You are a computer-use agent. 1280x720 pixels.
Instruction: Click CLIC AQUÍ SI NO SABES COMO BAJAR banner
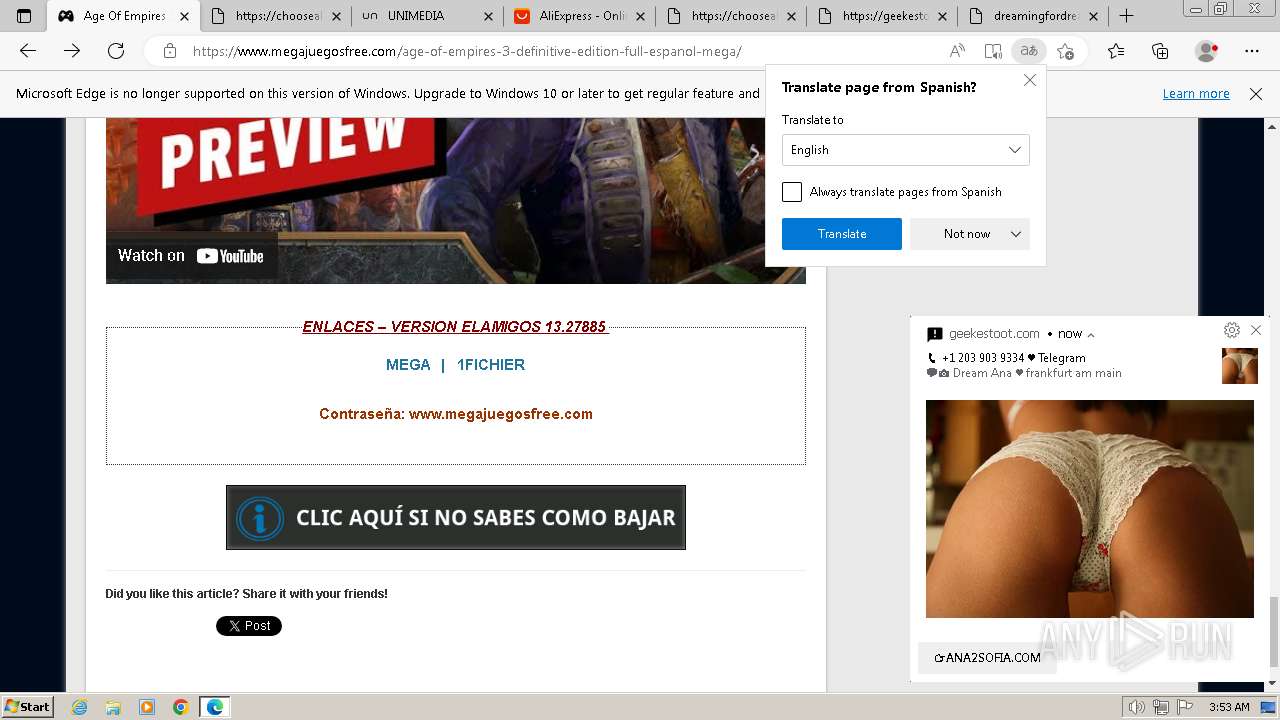pos(456,517)
